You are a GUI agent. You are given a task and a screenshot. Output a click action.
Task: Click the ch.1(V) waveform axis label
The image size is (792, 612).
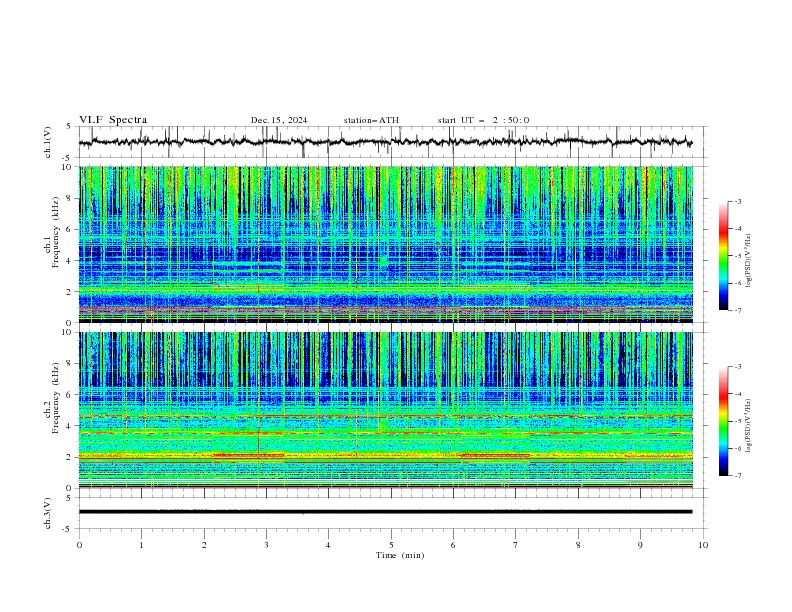(x=47, y=142)
